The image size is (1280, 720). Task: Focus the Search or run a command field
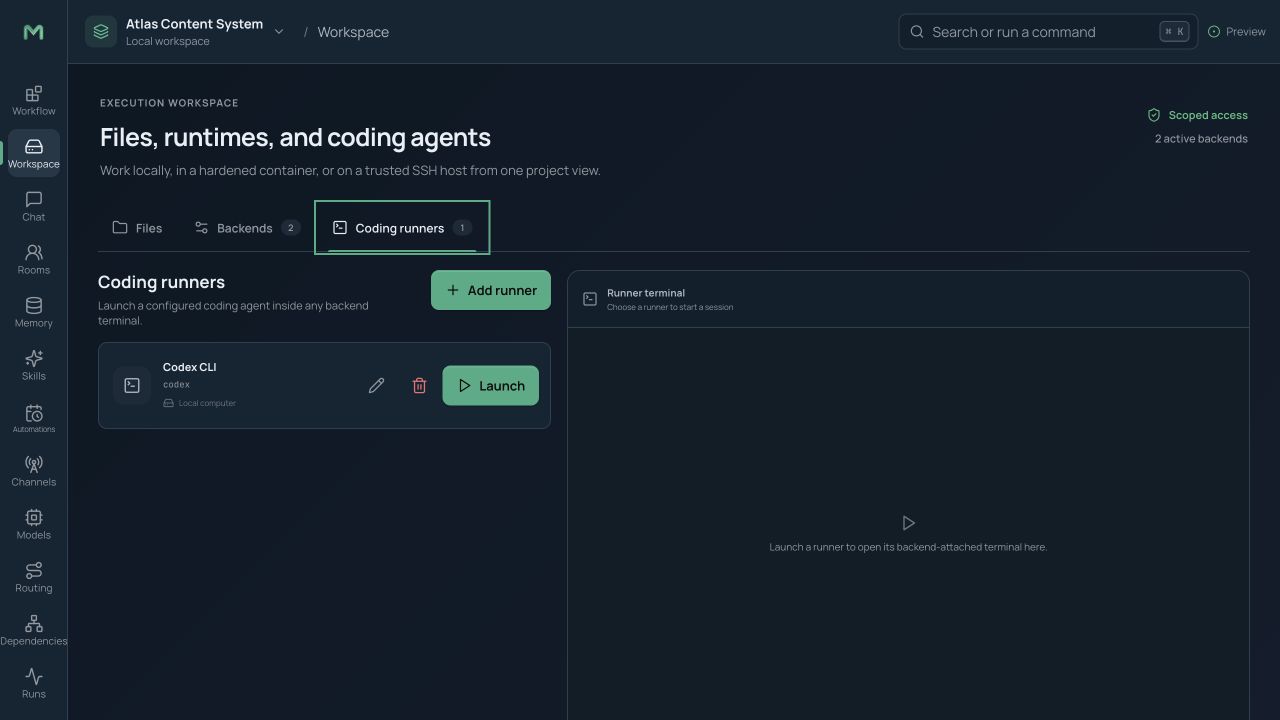point(1048,32)
